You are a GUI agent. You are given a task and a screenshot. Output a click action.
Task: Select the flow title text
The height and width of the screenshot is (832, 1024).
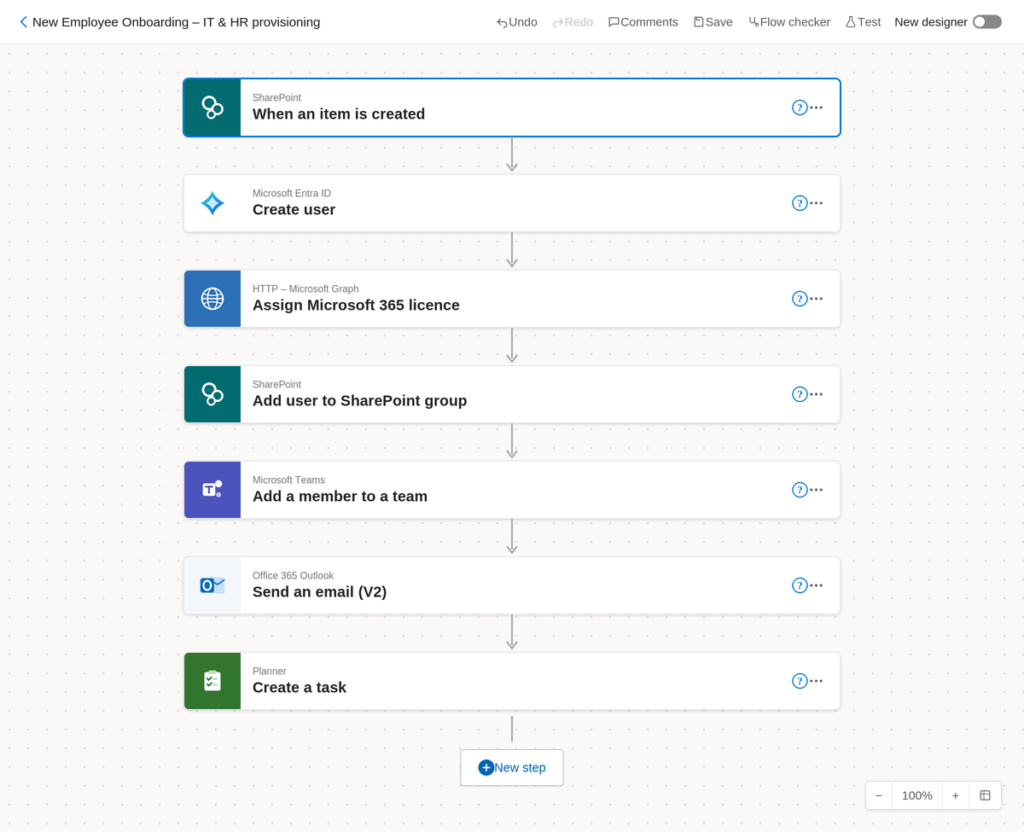click(176, 22)
